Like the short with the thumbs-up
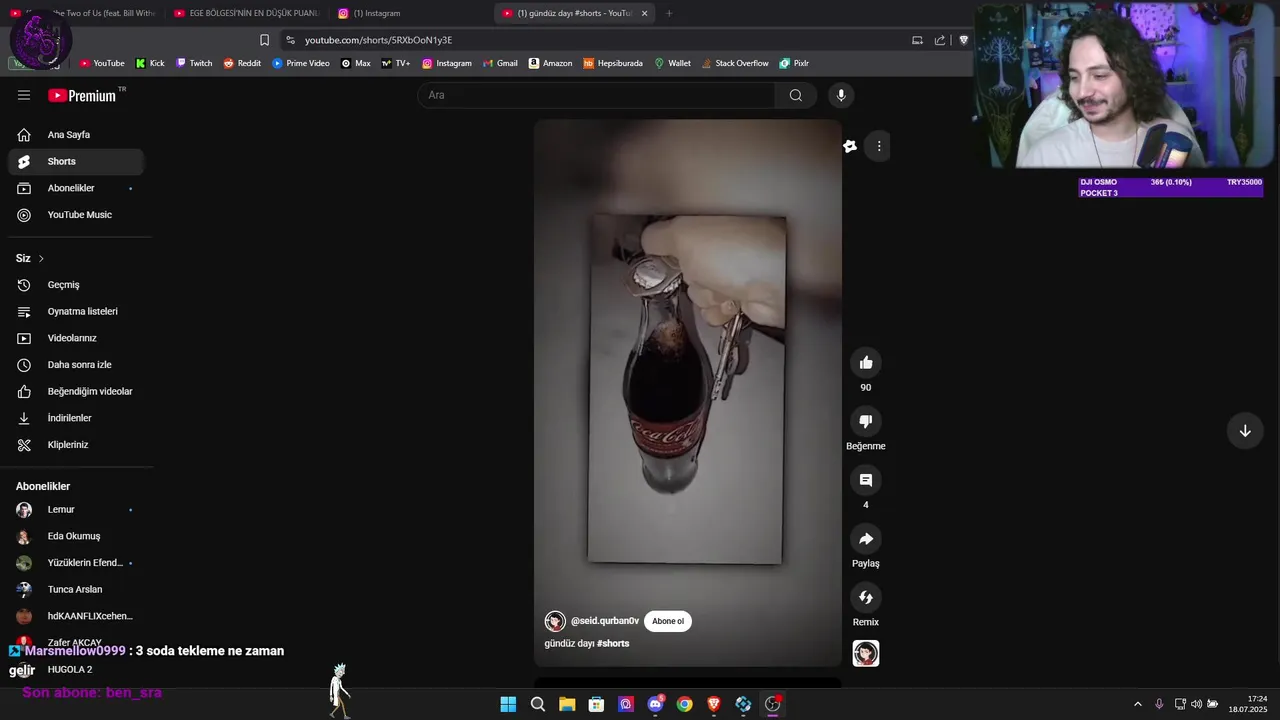The image size is (1280, 720). (866, 363)
